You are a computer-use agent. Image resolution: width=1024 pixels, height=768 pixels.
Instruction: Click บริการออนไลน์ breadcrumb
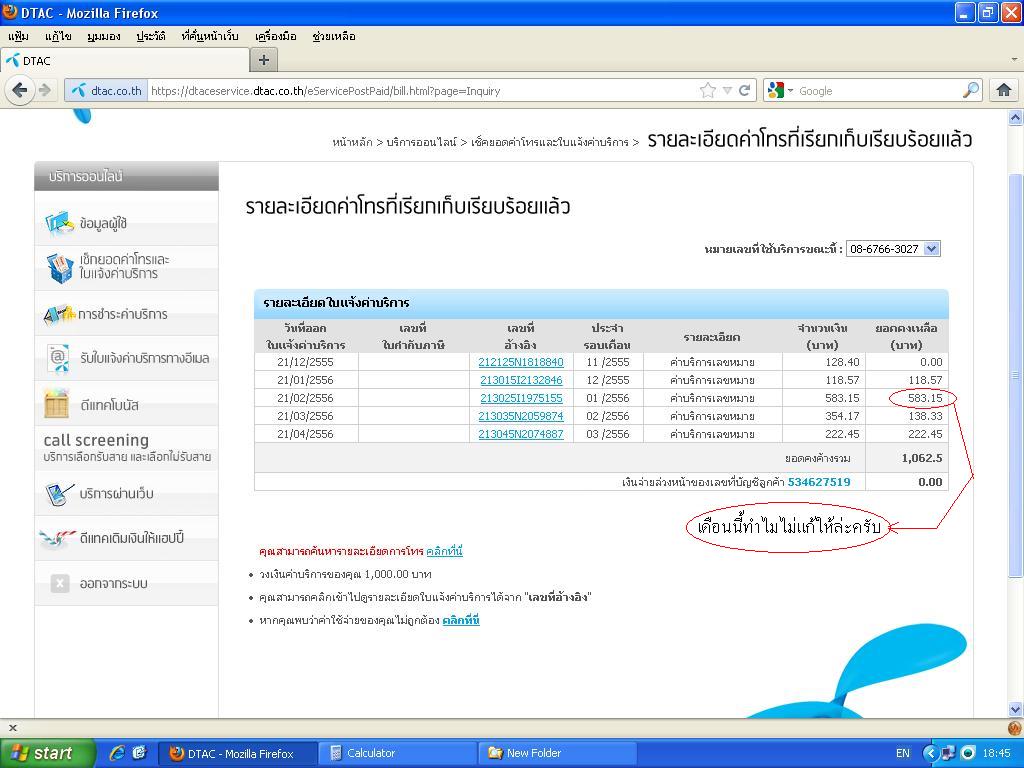click(x=421, y=142)
